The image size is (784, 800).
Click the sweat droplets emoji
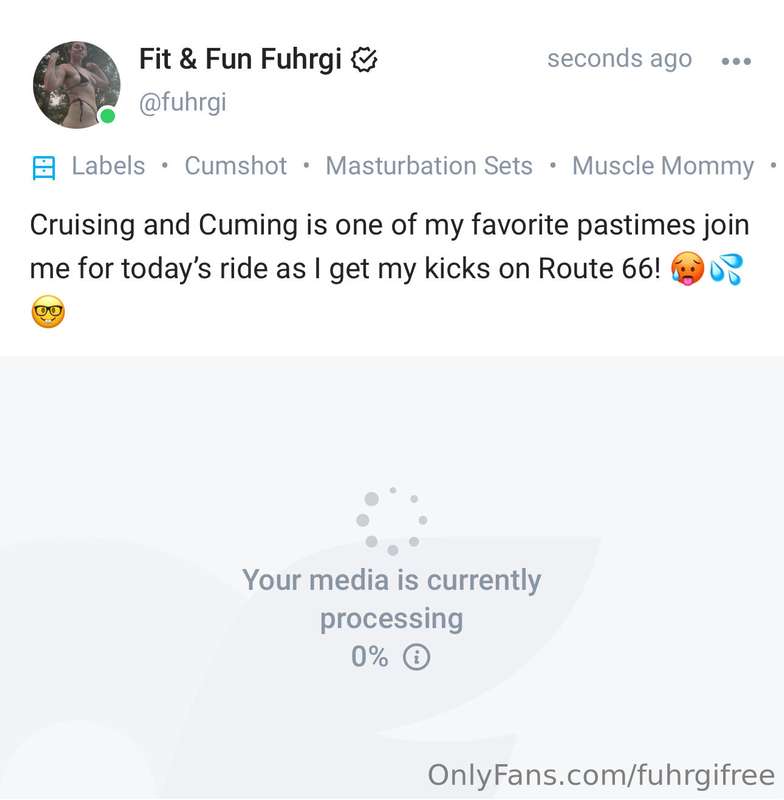click(727, 269)
